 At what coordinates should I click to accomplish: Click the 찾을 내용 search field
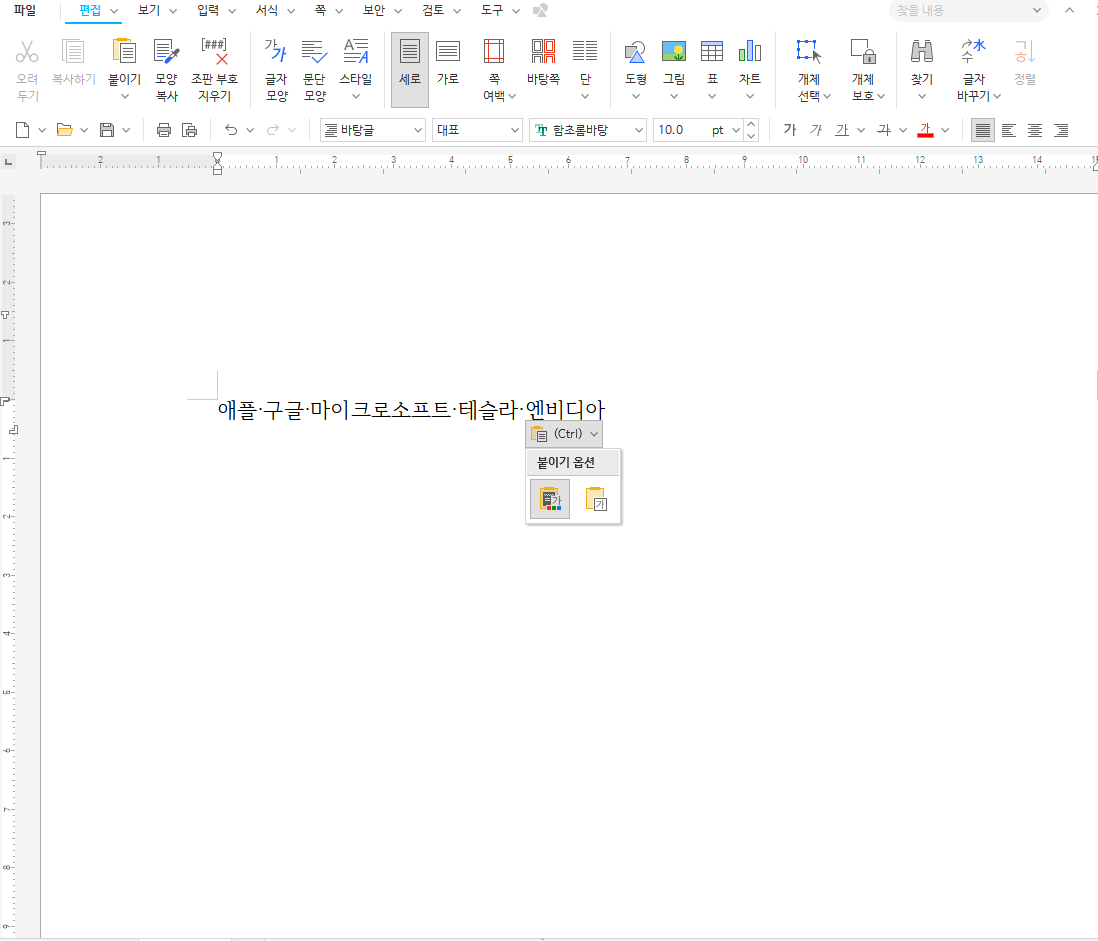coord(968,11)
